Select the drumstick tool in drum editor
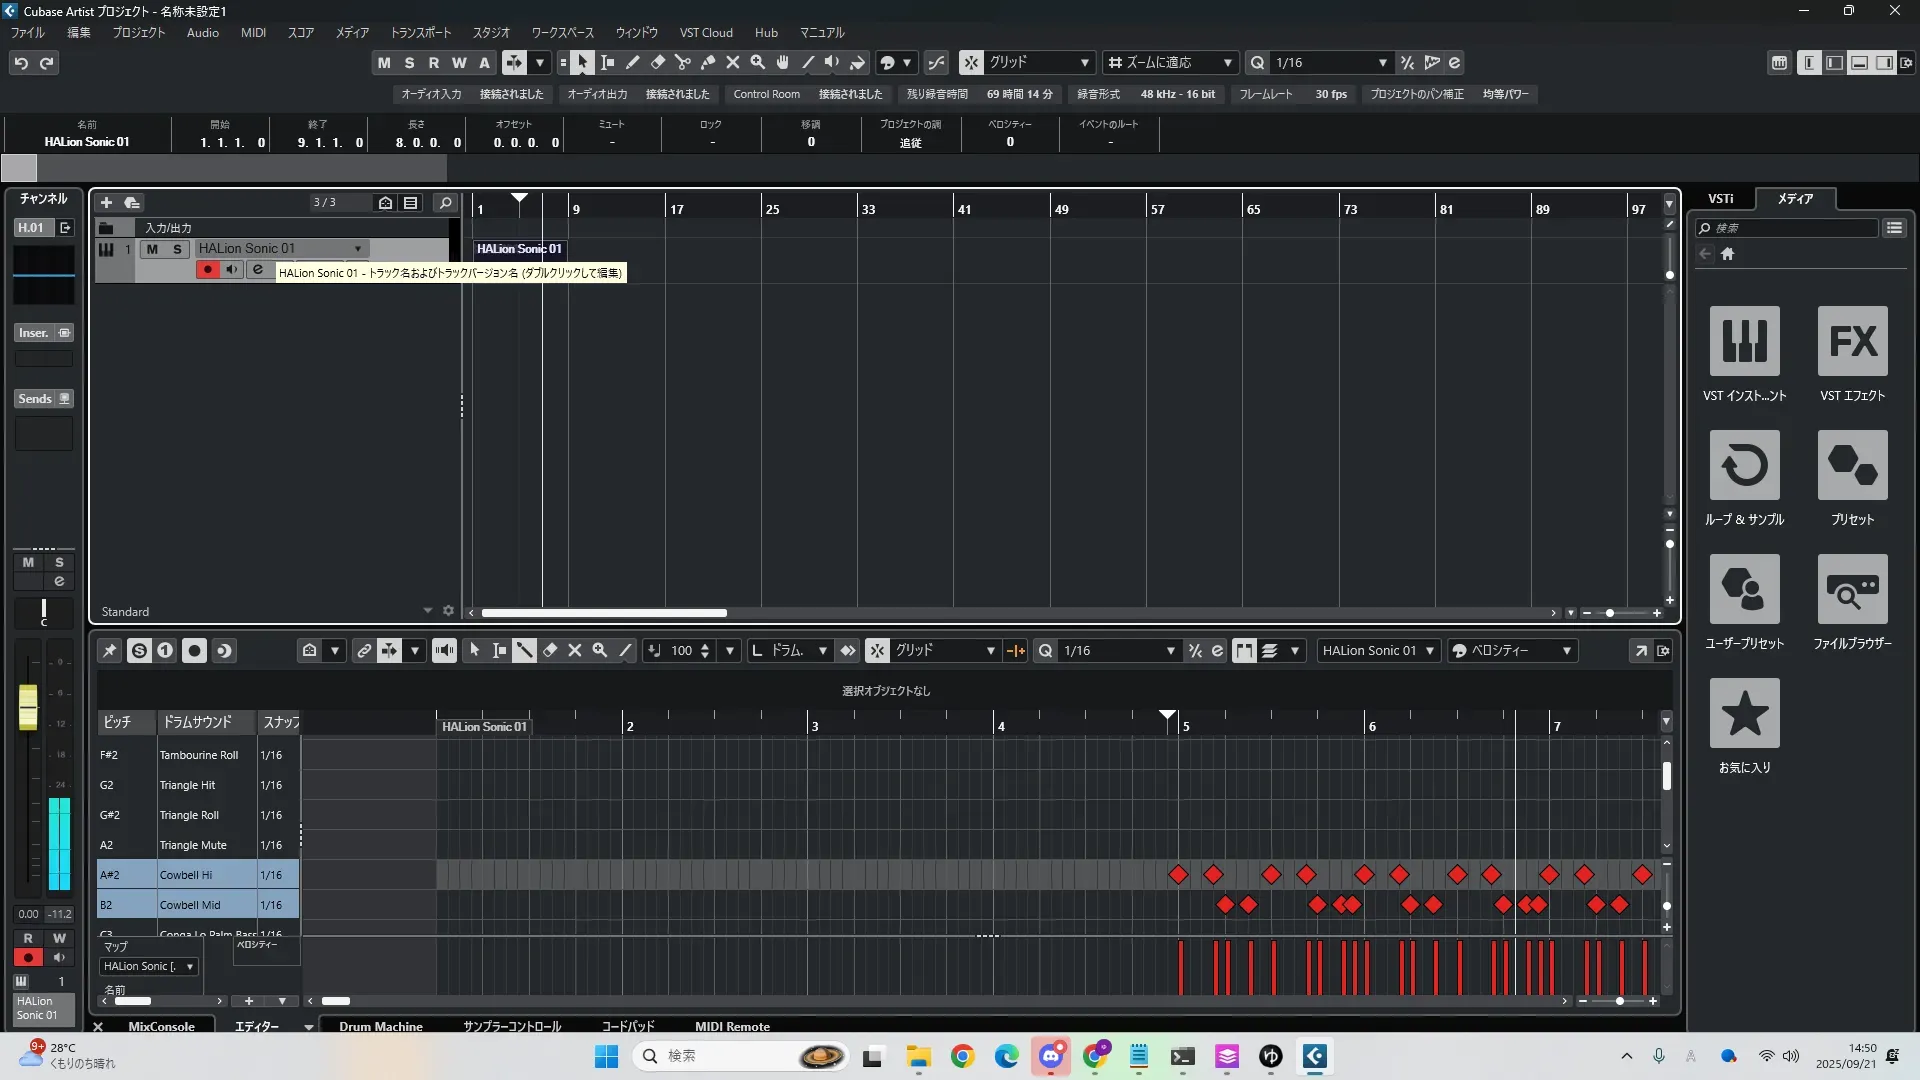Viewport: 1920px width, 1080px height. pyautogui.click(x=524, y=650)
